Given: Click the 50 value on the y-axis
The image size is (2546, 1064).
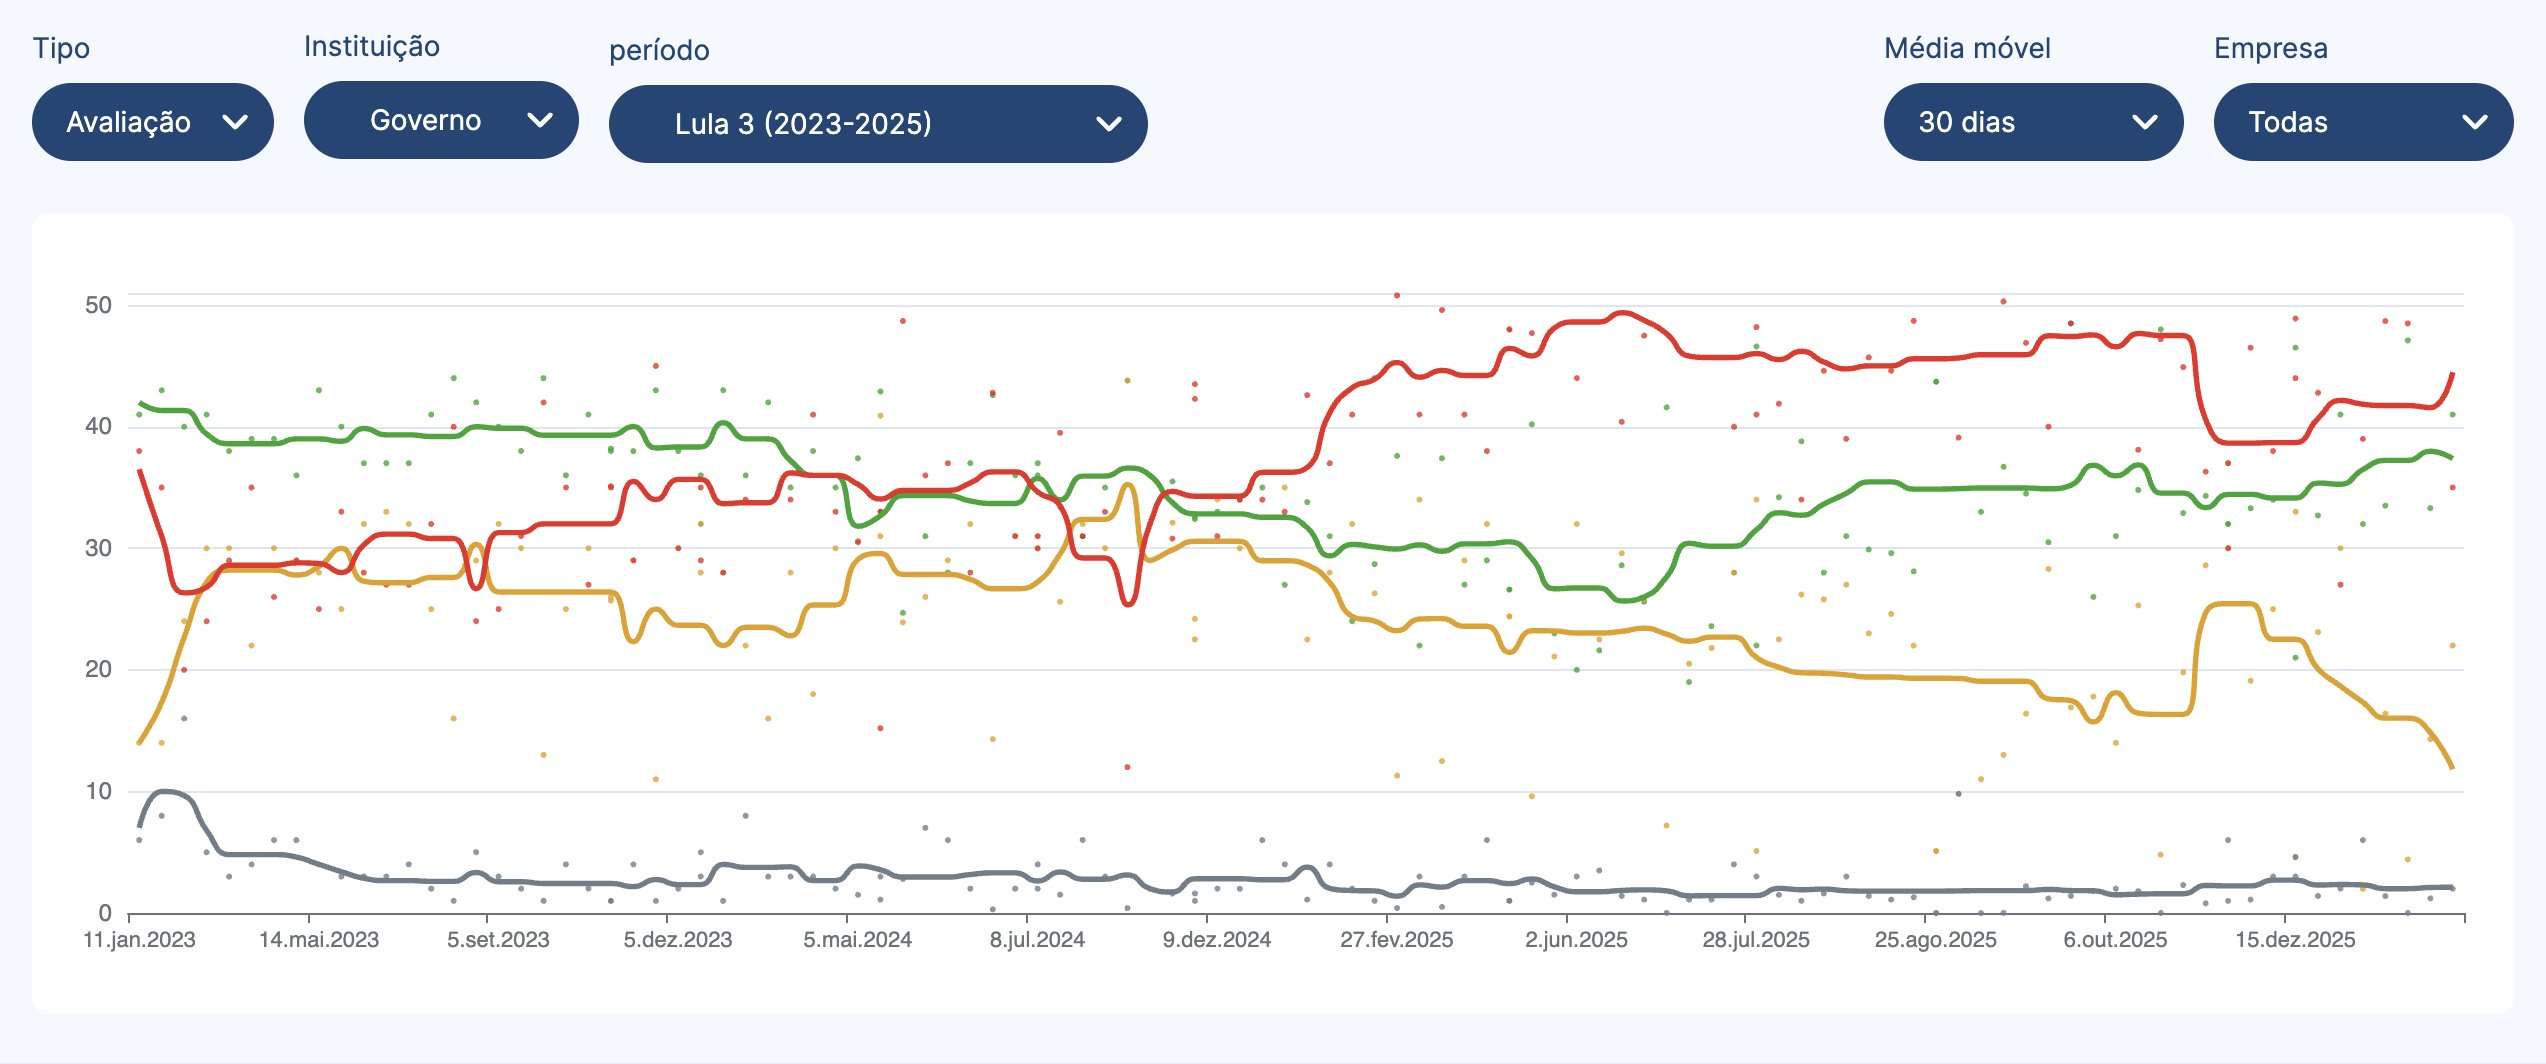Looking at the screenshot, I should (x=98, y=305).
